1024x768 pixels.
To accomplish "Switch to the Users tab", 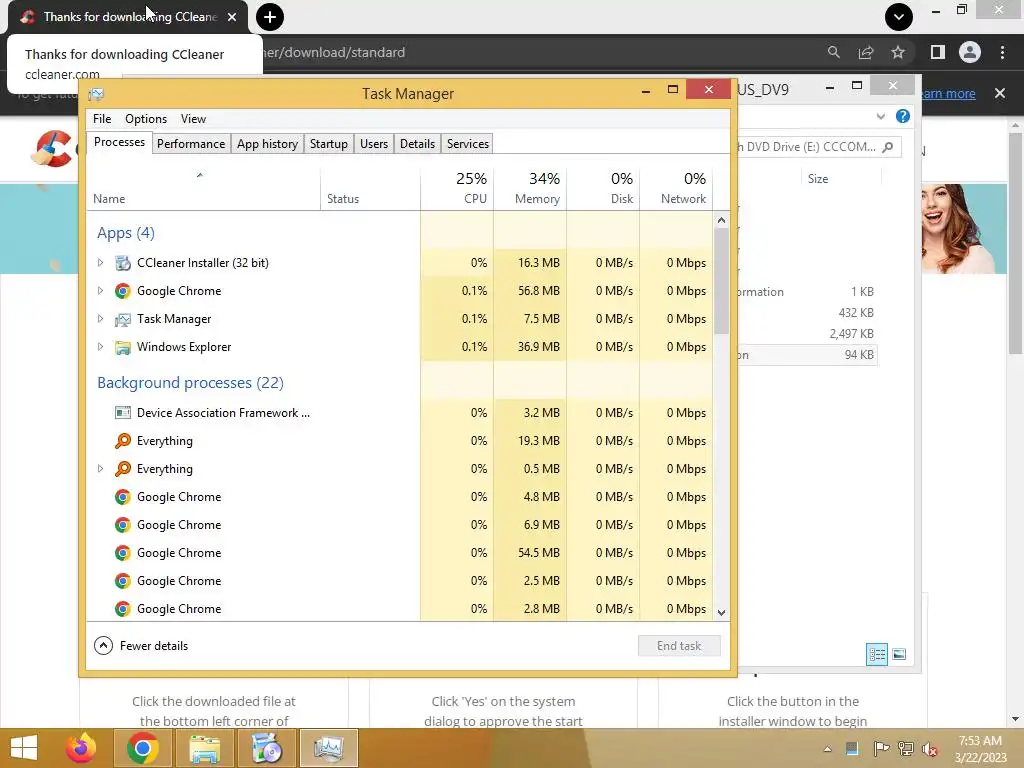I will [374, 144].
